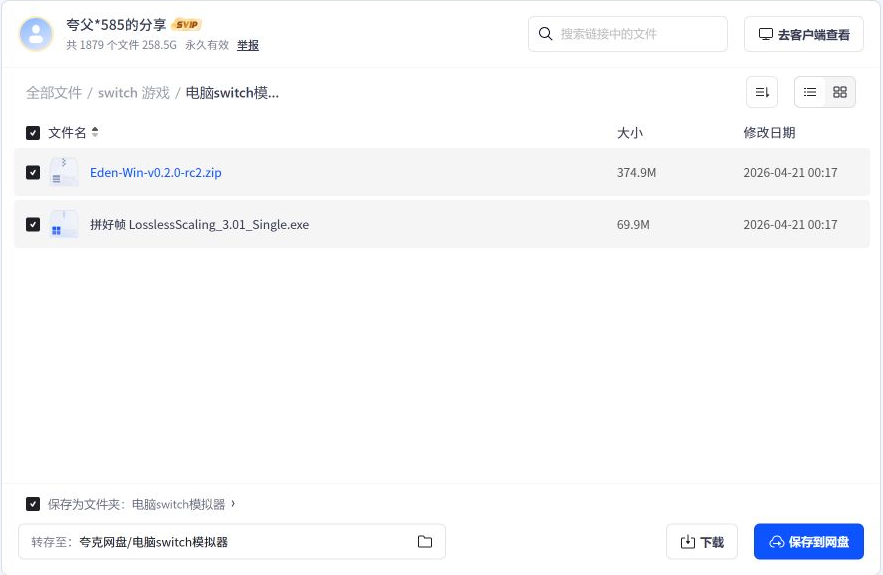883x575 pixels.
Task: Uncheck the Eden-Win-v0.2.0-rc2.zip checkbox
Action: (x=33, y=172)
